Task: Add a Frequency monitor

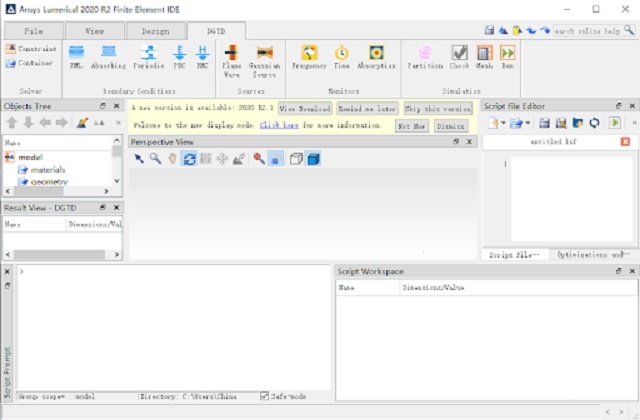Action: tap(309, 56)
